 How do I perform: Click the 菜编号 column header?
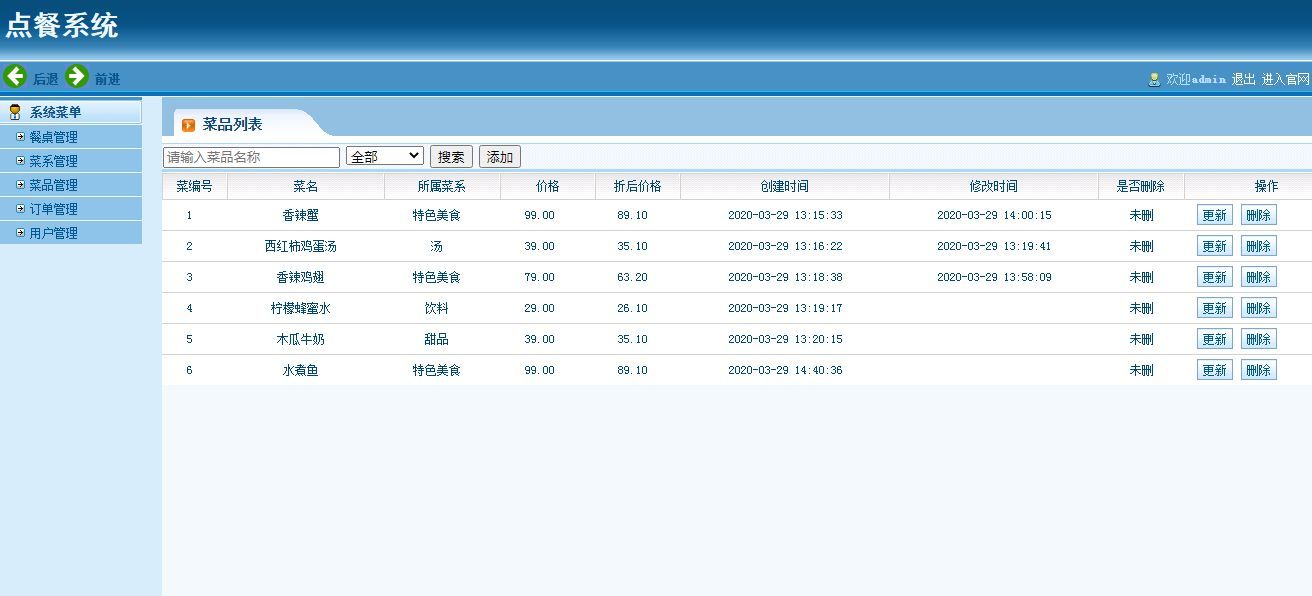(x=194, y=186)
